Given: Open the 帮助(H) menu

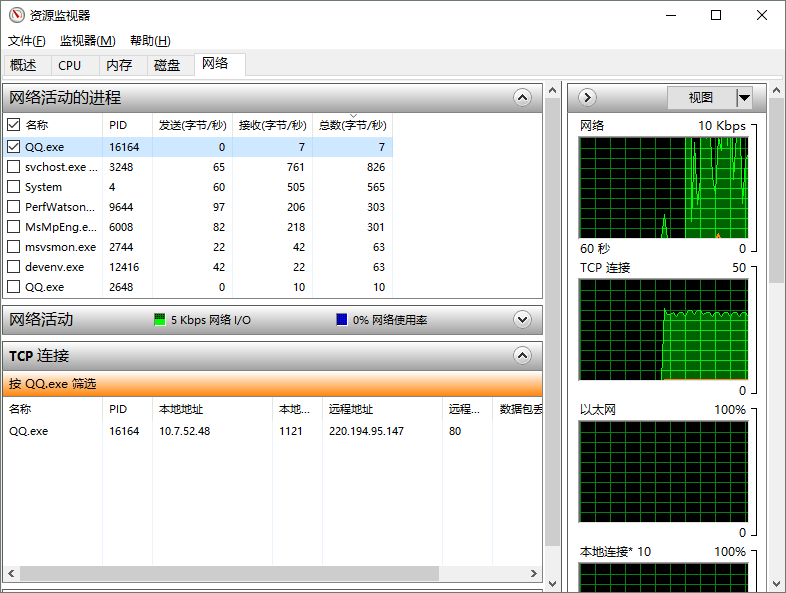Looking at the screenshot, I should pyautogui.click(x=150, y=41).
